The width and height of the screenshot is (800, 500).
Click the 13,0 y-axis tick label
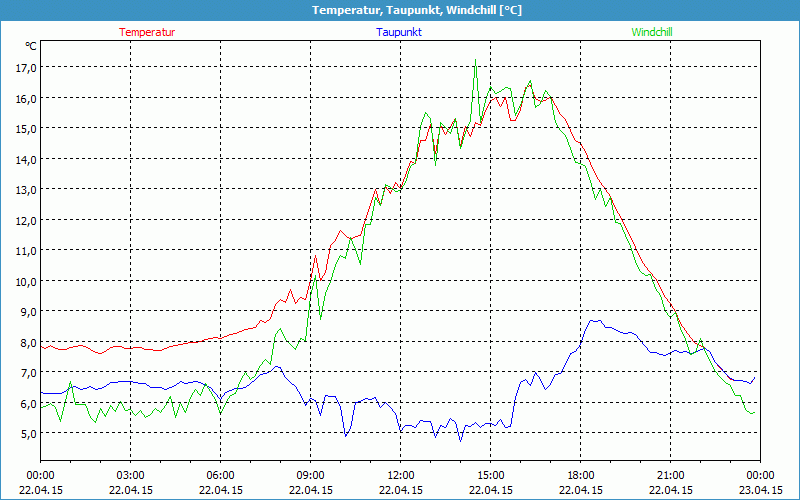click(x=26, y=189)
